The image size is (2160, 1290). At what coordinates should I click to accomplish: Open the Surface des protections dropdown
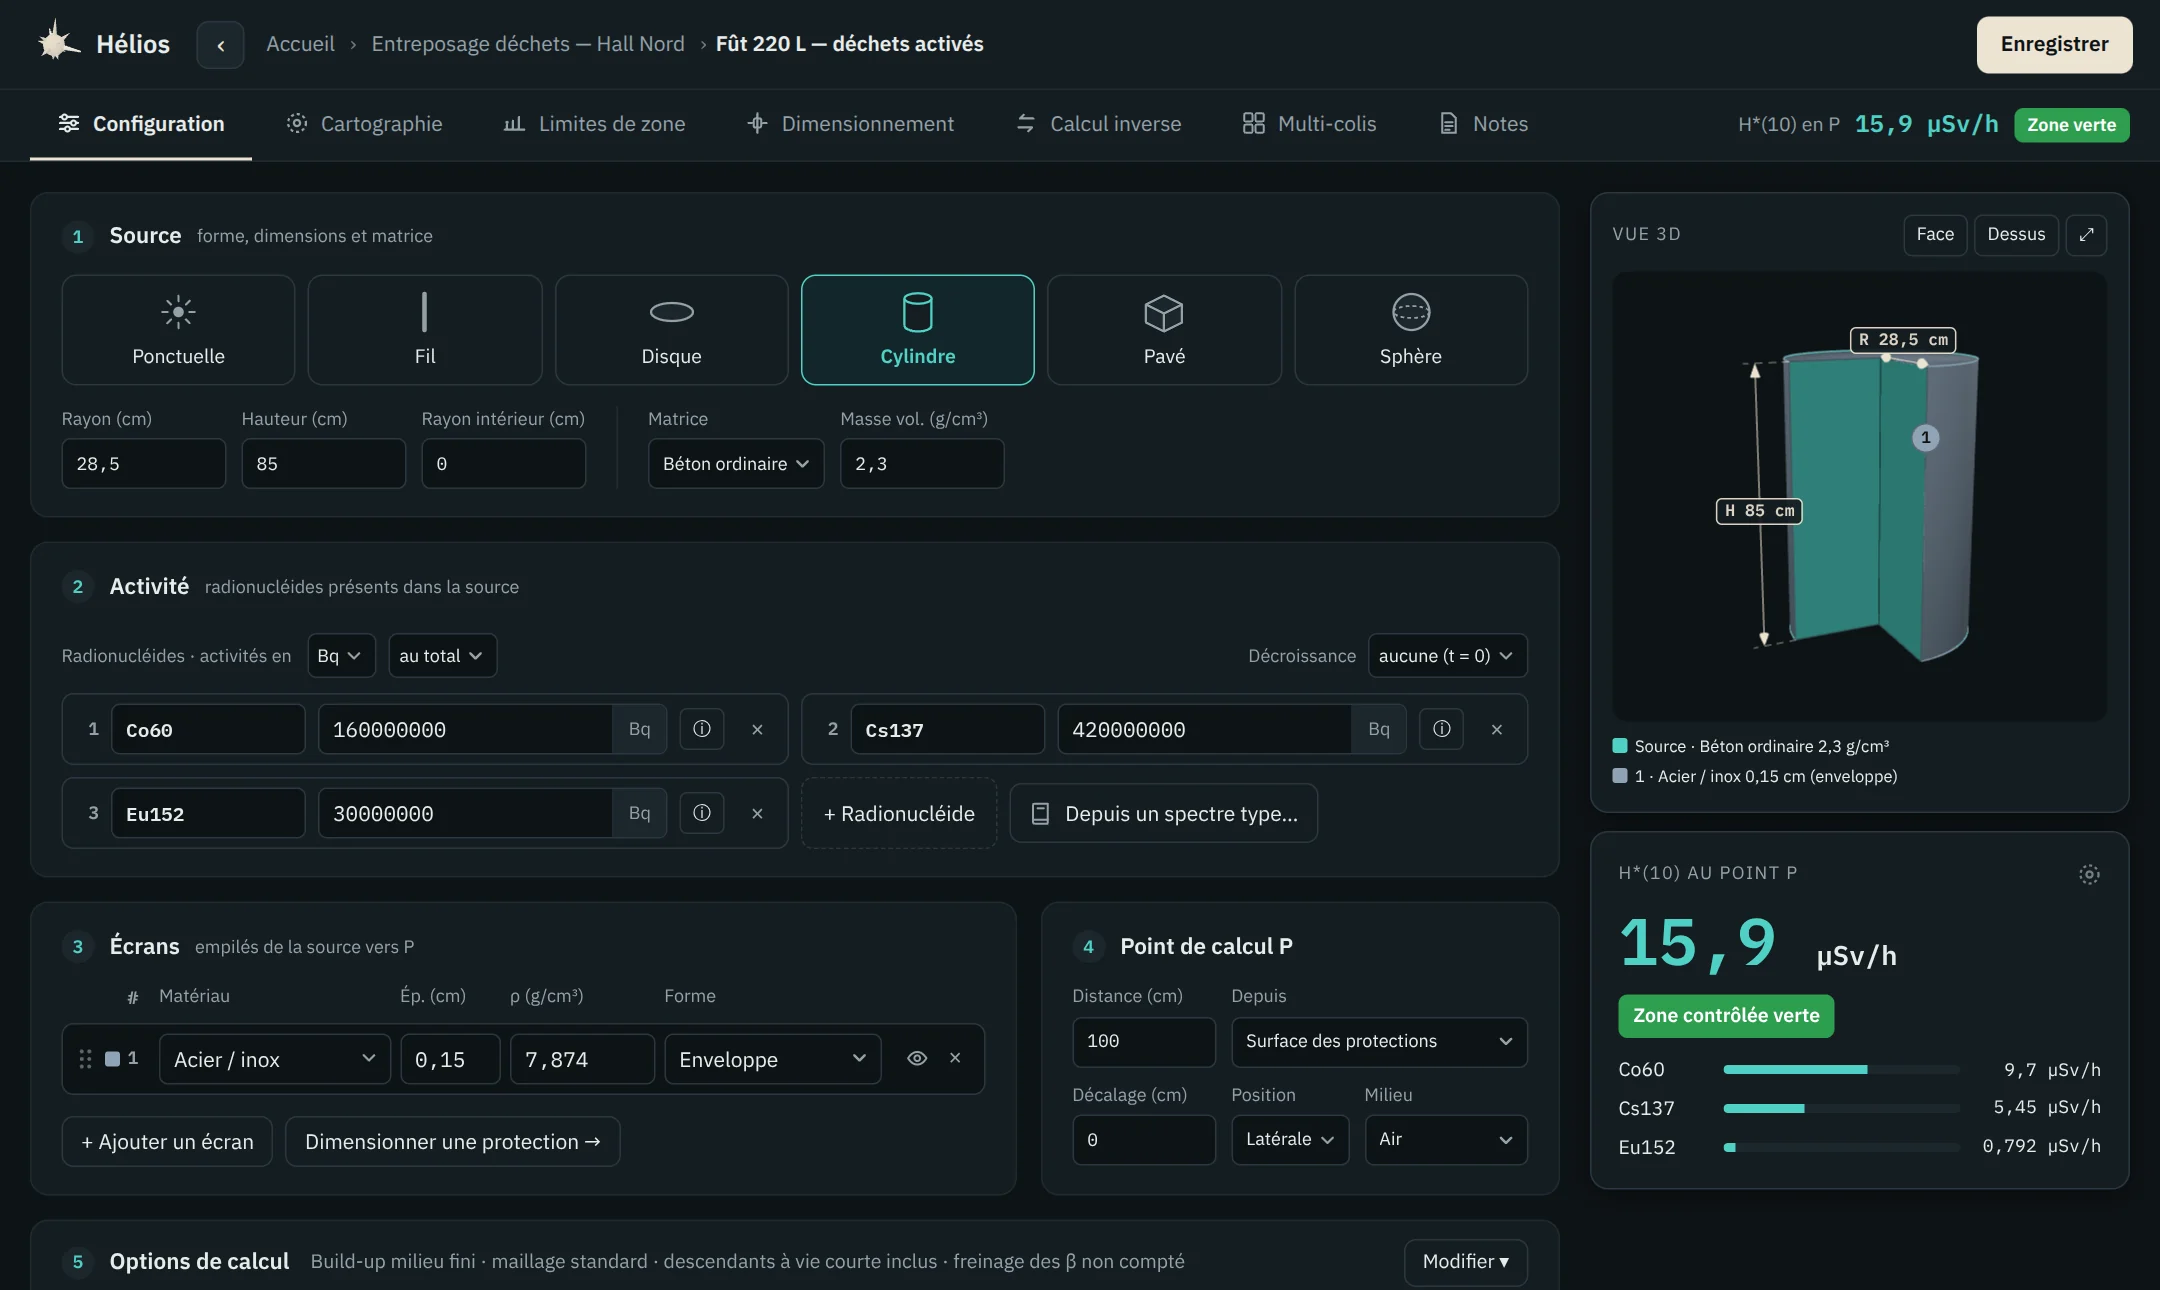tap(1379, 1041)
